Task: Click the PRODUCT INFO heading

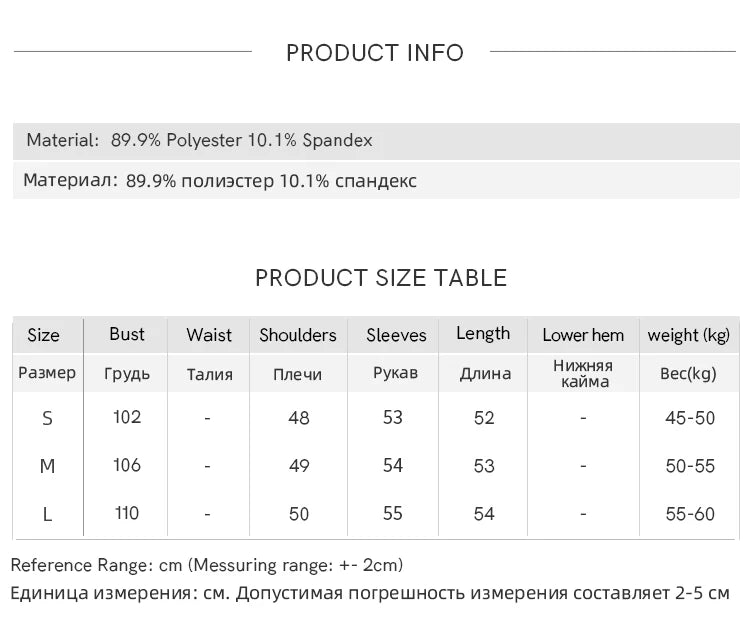Action: pos(375,53)
